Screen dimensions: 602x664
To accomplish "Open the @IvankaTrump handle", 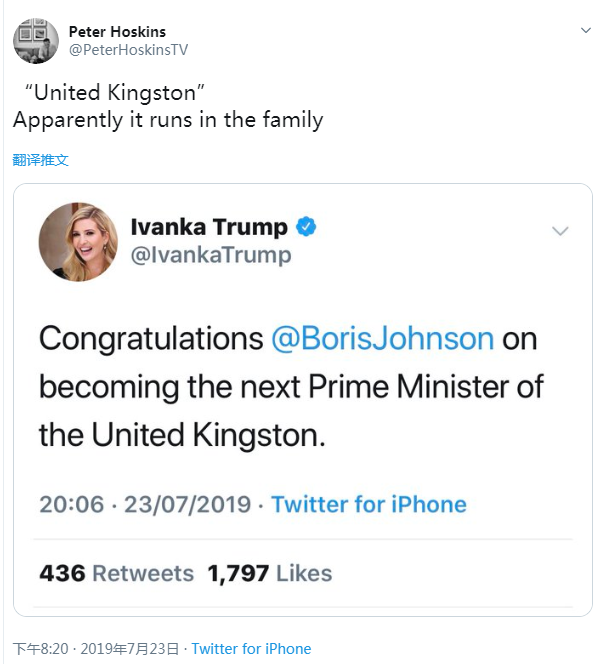I will [x=211, y=255].
